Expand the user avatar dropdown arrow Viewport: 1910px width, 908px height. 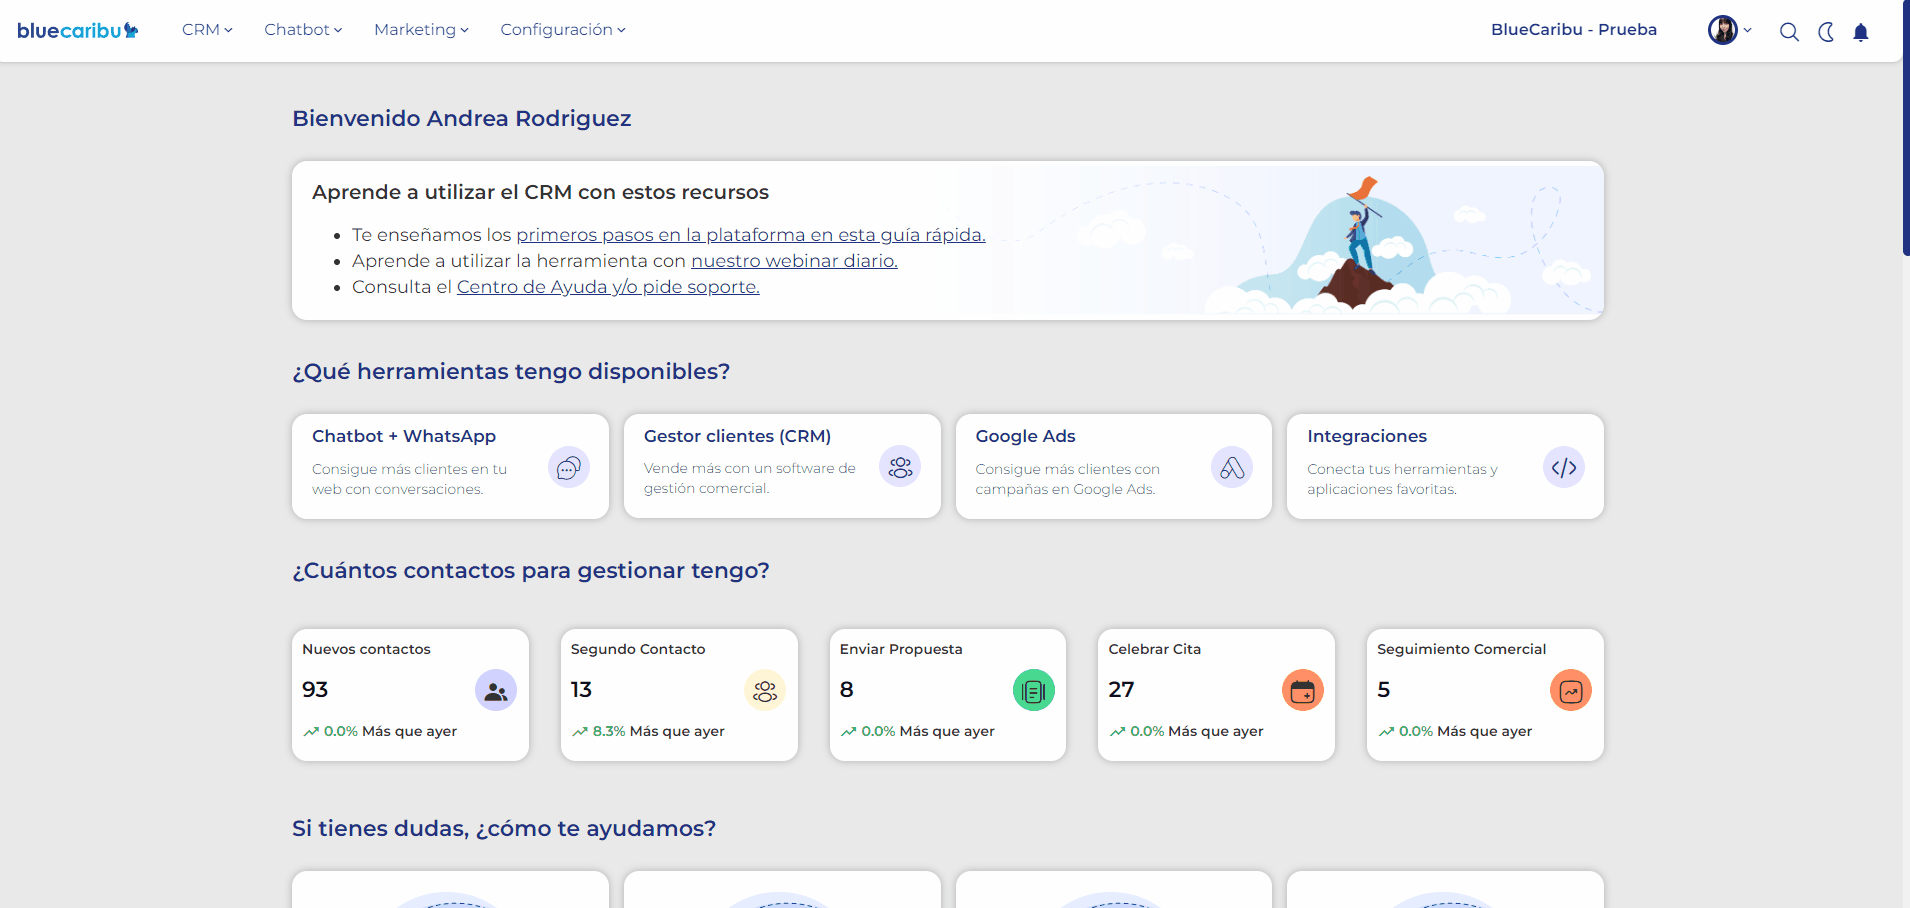[1748, 30]
